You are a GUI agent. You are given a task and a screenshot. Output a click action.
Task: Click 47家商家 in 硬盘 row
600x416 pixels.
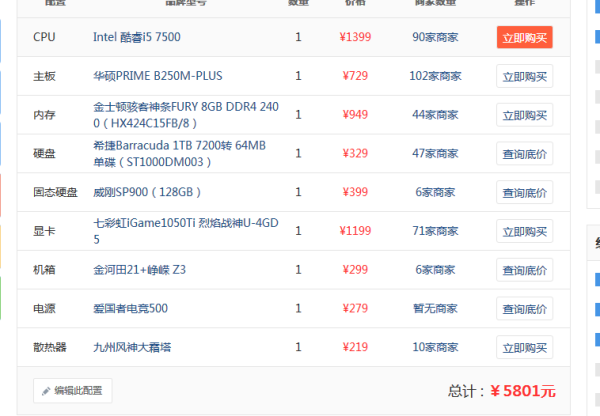coord(435,153)
